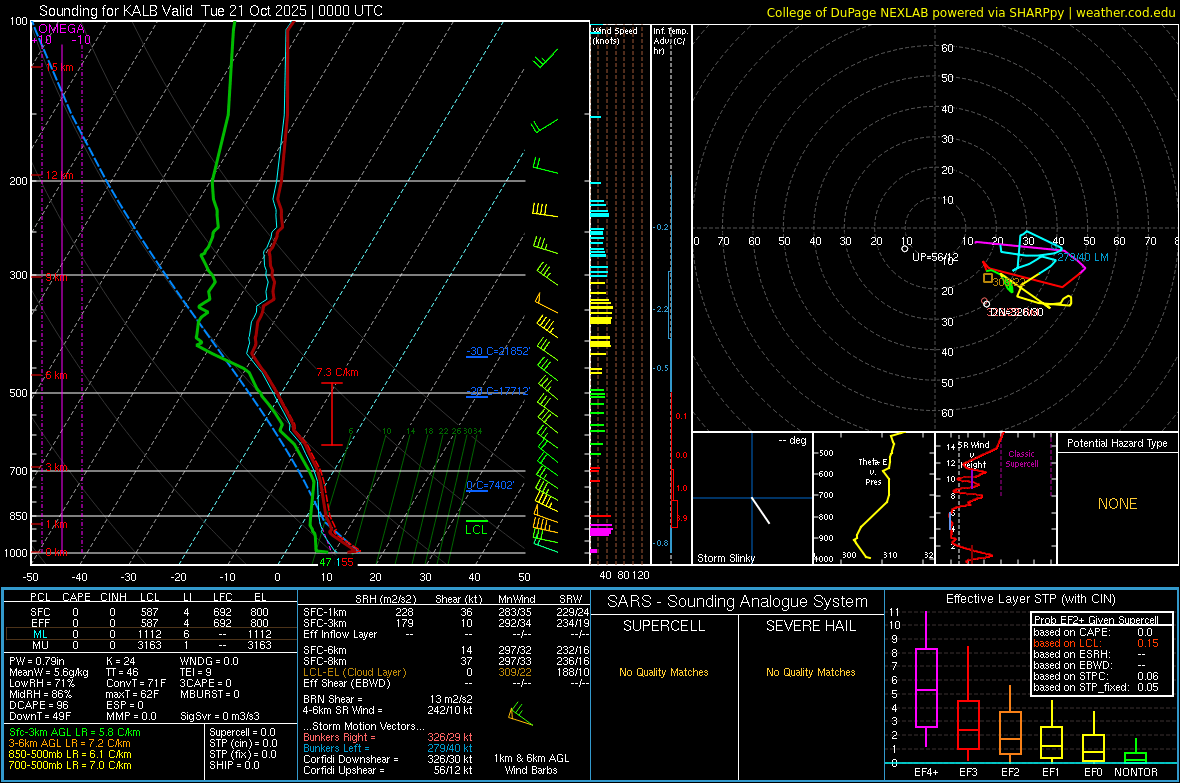Click the 'DCAPE = 96' value
The image size is (1180, 783).
38,705
